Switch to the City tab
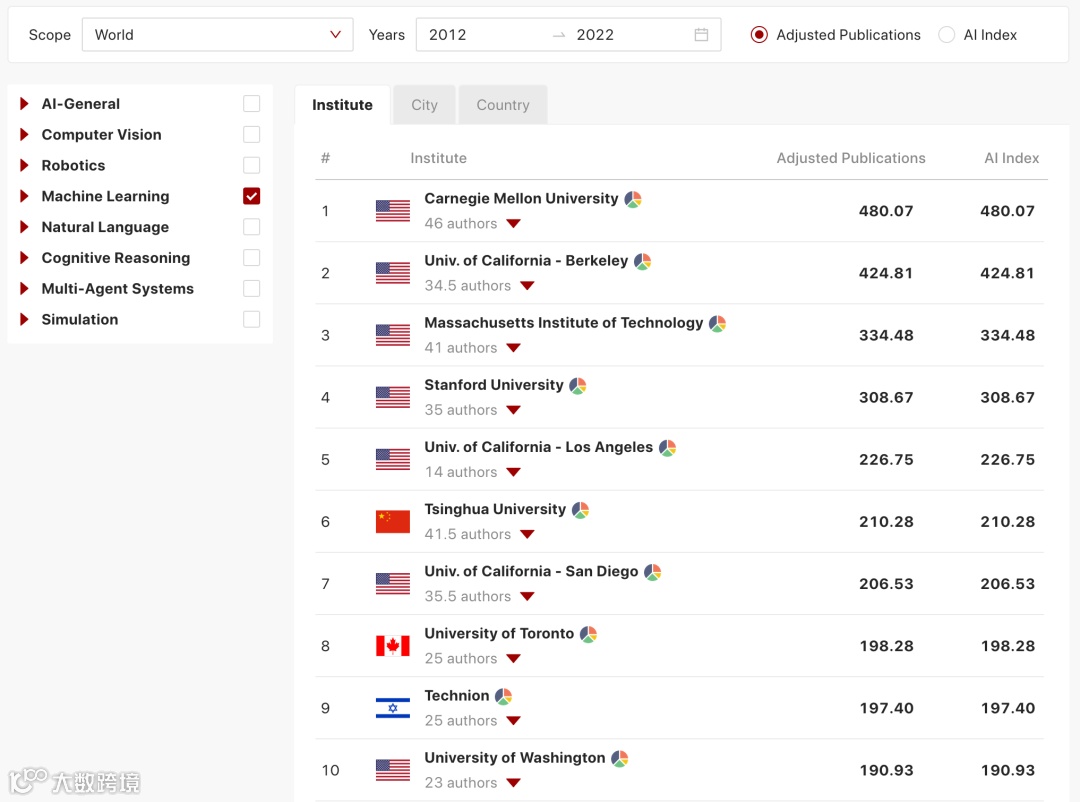 (x=424, y=105)
